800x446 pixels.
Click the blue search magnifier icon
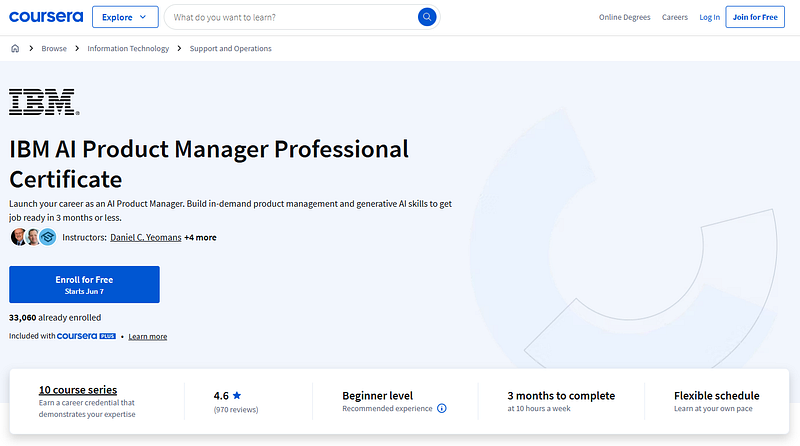coord(427,17)
